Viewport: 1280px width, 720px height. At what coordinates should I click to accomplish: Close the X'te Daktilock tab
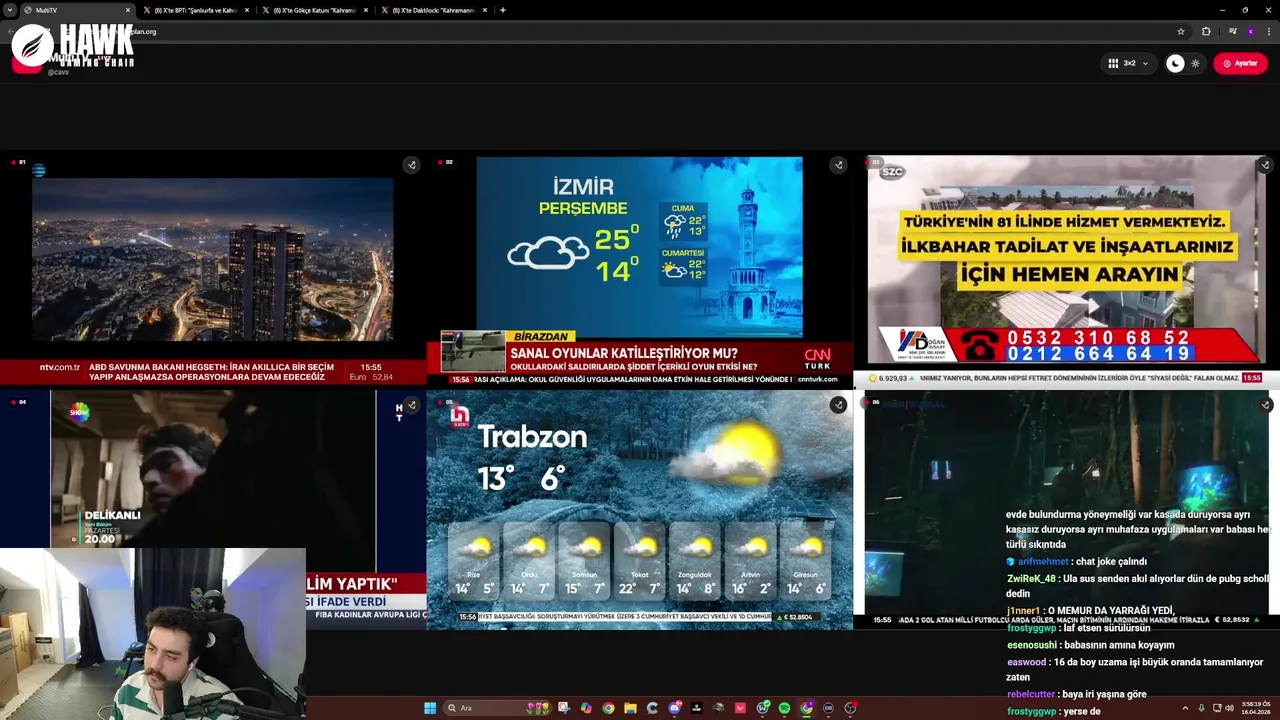[485, 10]
